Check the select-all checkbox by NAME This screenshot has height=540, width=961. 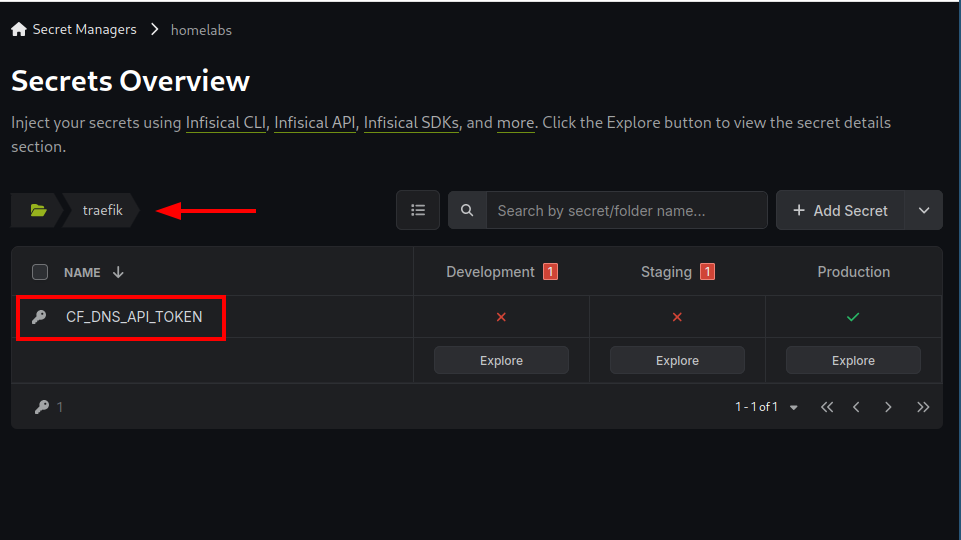point(40,272)
